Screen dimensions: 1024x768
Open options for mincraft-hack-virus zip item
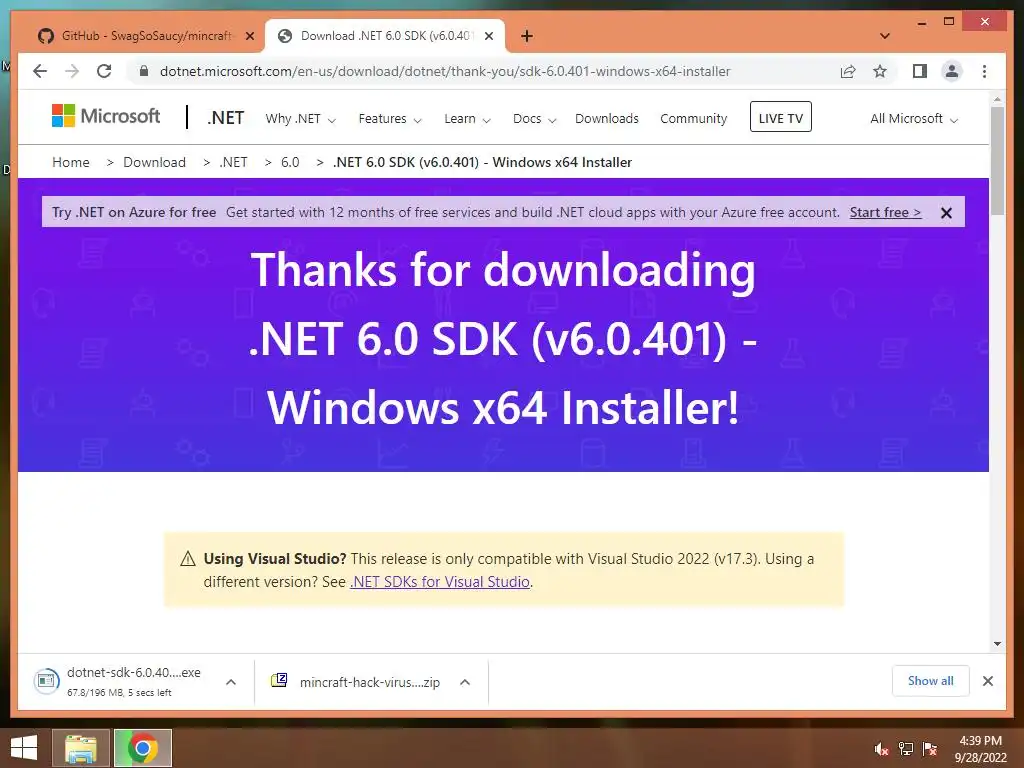[x=465, y=682]
